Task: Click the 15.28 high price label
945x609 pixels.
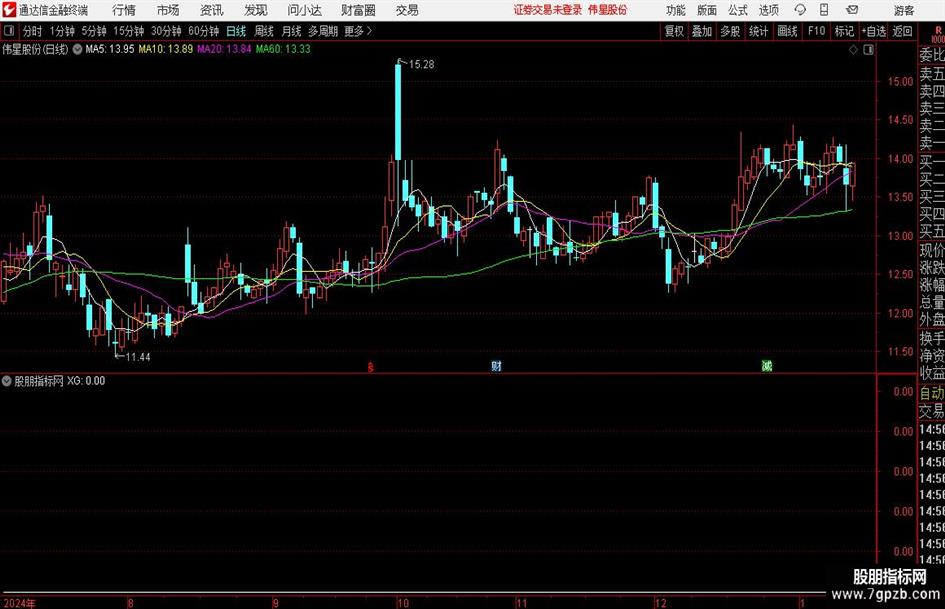Action: (x=421, y=65)
